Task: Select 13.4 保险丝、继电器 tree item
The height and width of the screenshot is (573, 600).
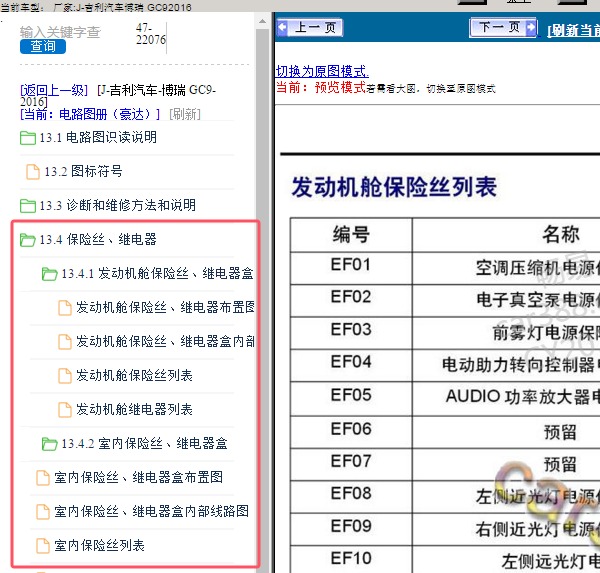Action: pyautogui.click(x=98, y=240)
